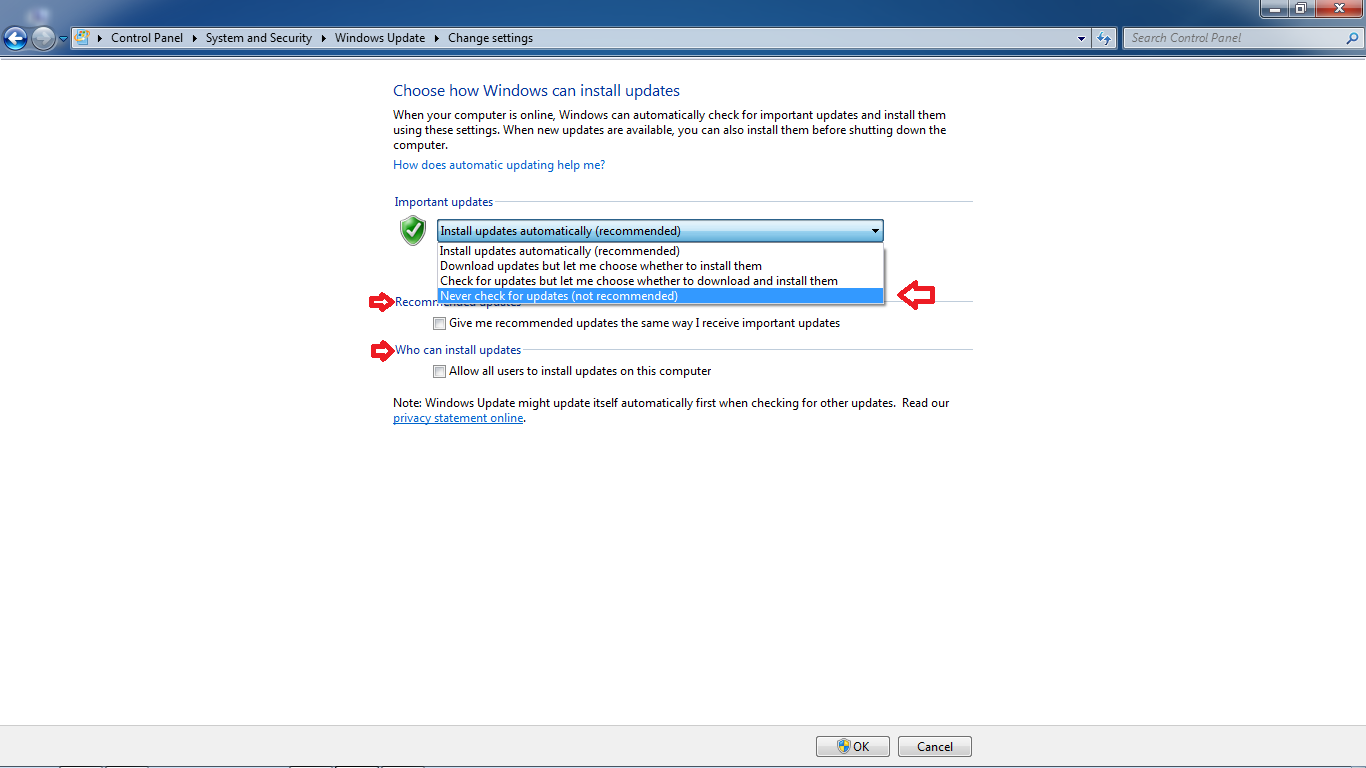Open the address bar history dropdown
The image size is (1366, 768).
coord(1080,37)
